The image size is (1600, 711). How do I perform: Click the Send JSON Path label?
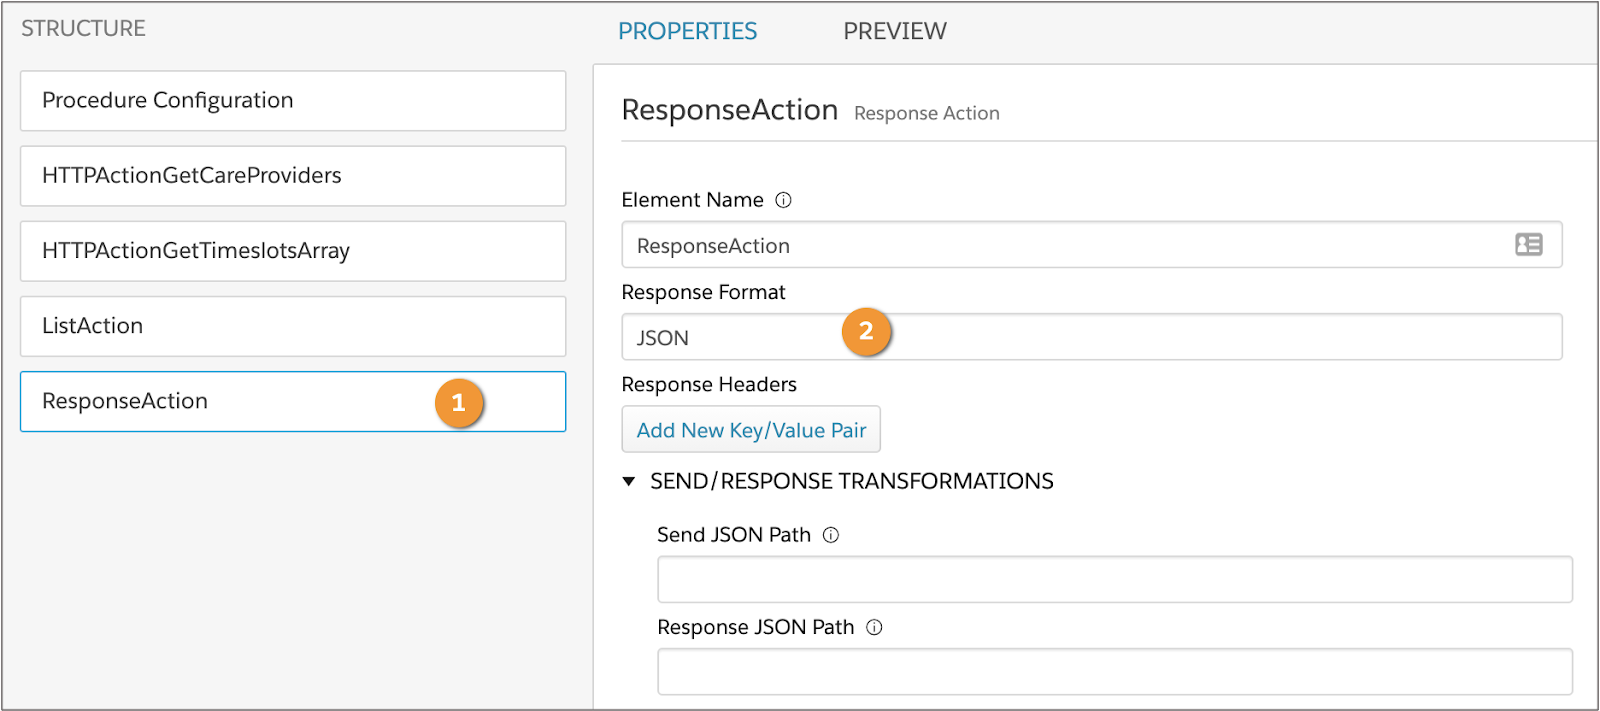734,535
